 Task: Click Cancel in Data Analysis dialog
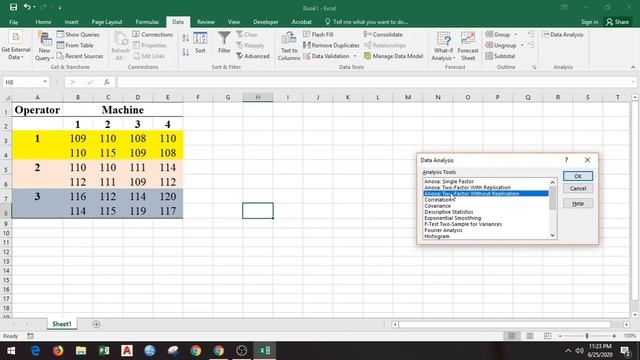pyautogui.click(x=578, y=189)
